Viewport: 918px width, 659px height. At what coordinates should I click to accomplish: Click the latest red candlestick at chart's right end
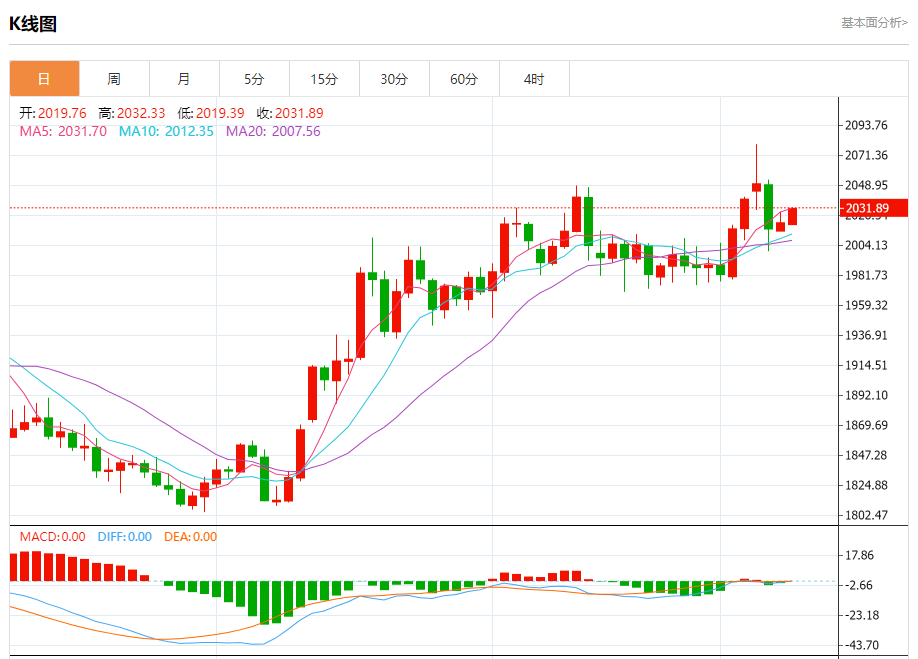(793, 216)
